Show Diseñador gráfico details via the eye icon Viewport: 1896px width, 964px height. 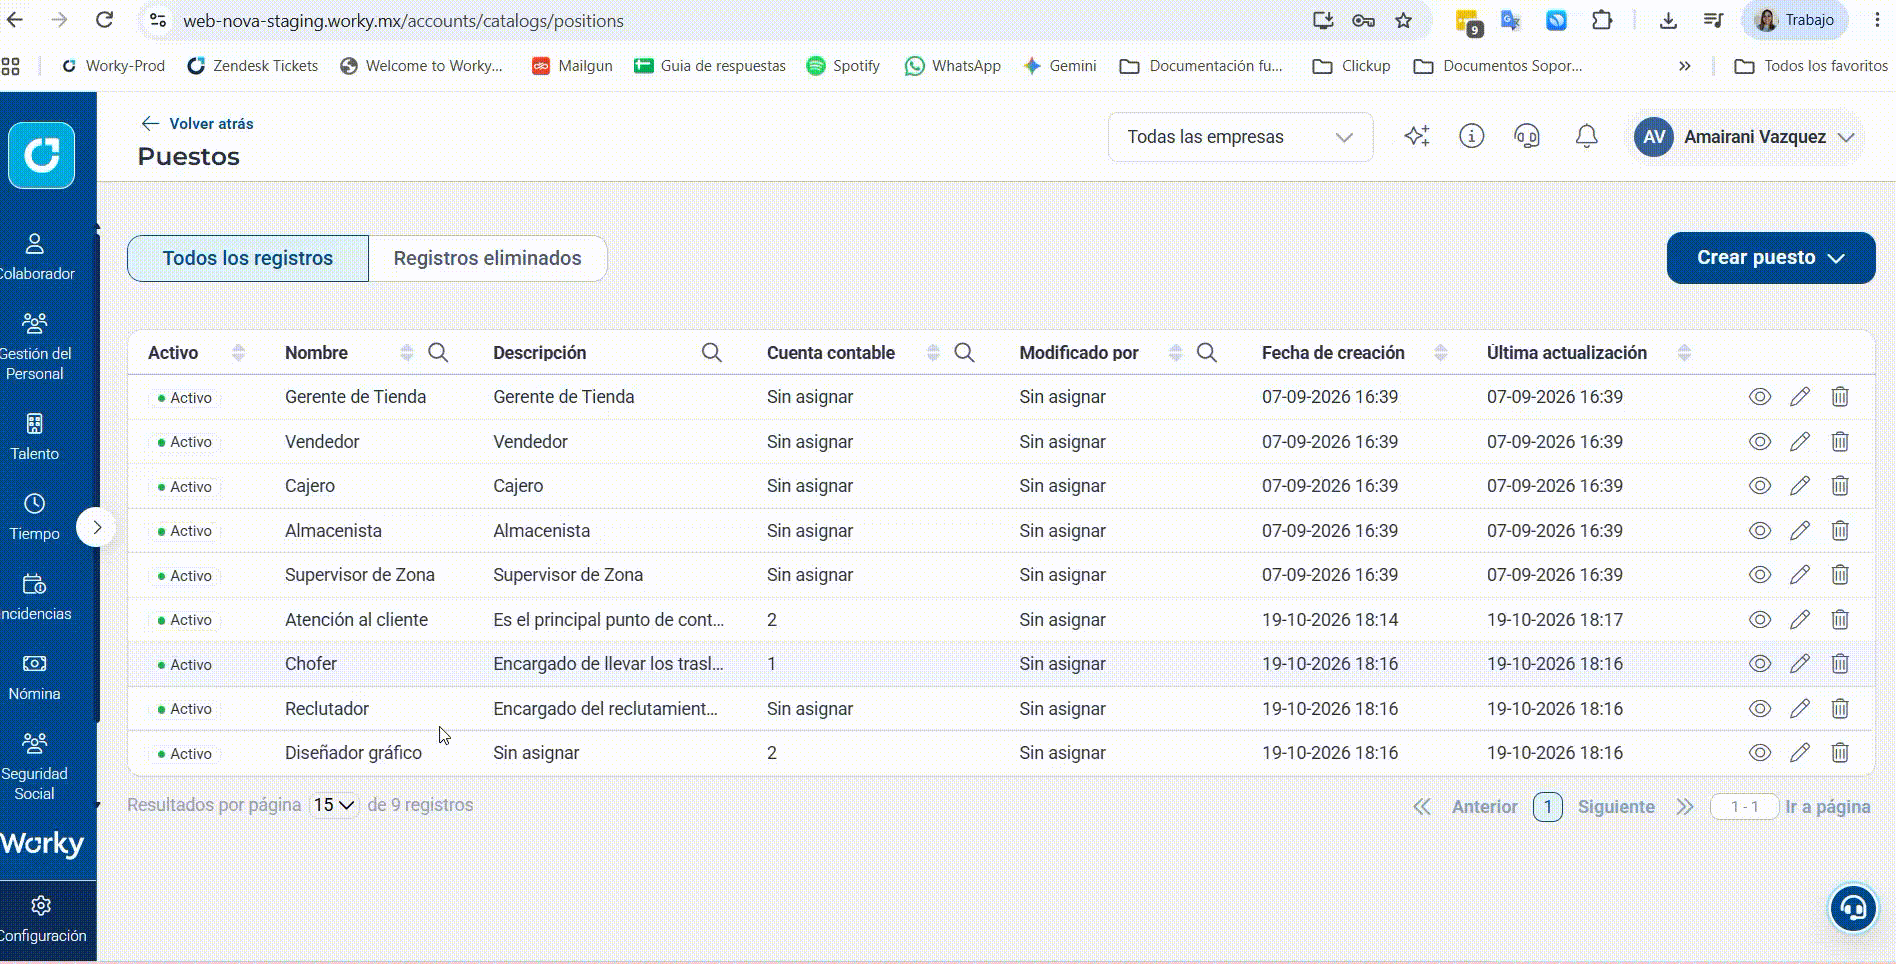pos(1759,753)
